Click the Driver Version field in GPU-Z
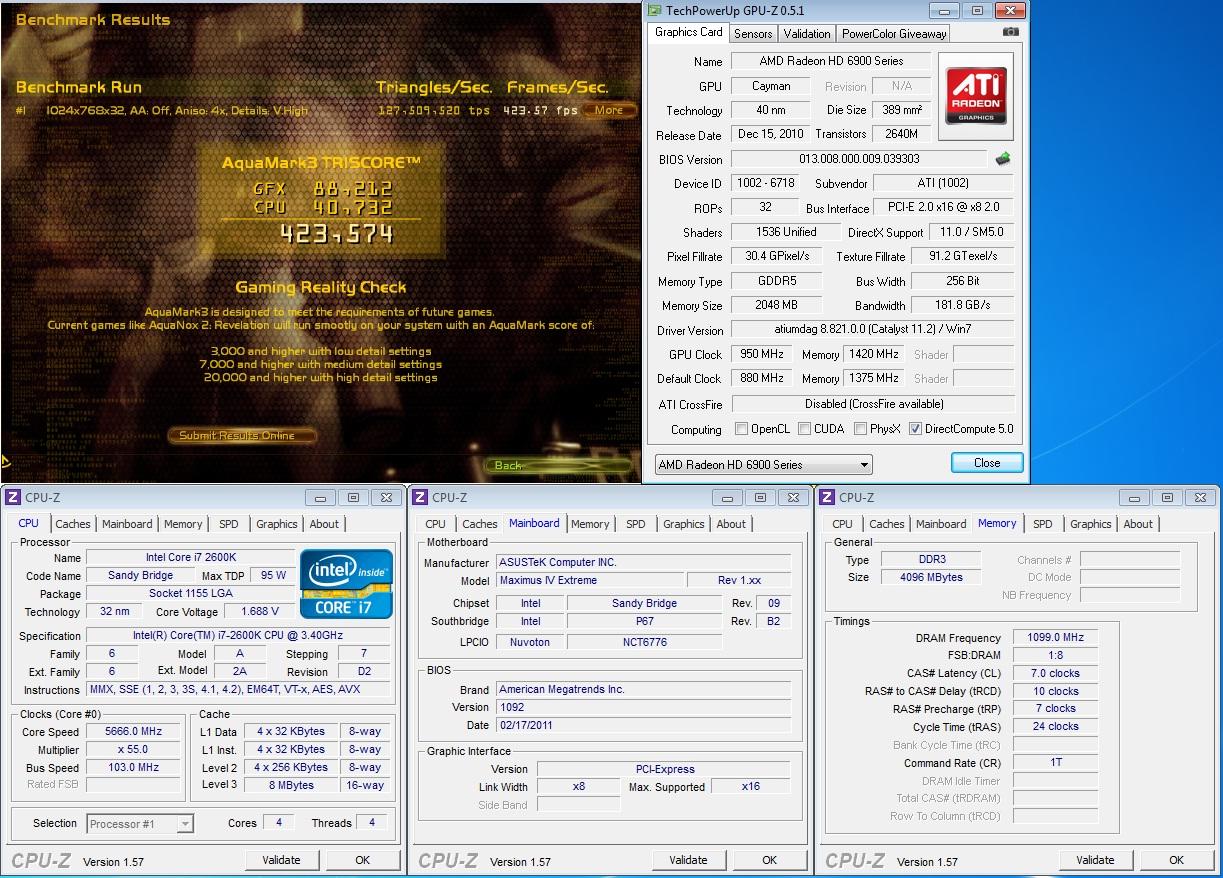 [873, 330]
